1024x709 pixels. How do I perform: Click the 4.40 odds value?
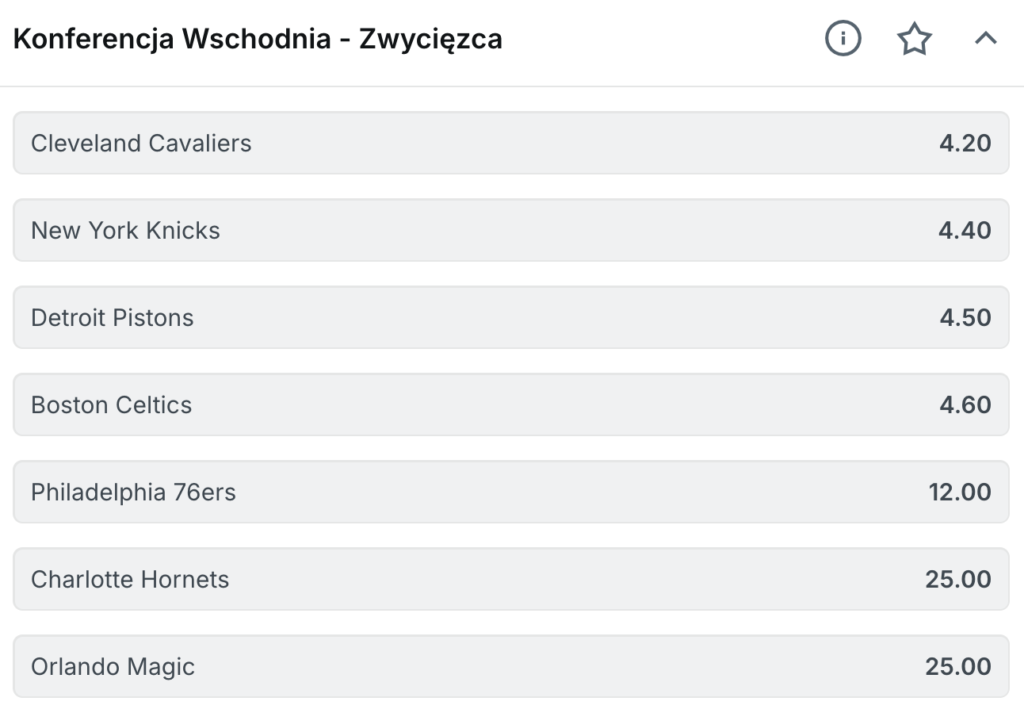(x=965, y=230)
